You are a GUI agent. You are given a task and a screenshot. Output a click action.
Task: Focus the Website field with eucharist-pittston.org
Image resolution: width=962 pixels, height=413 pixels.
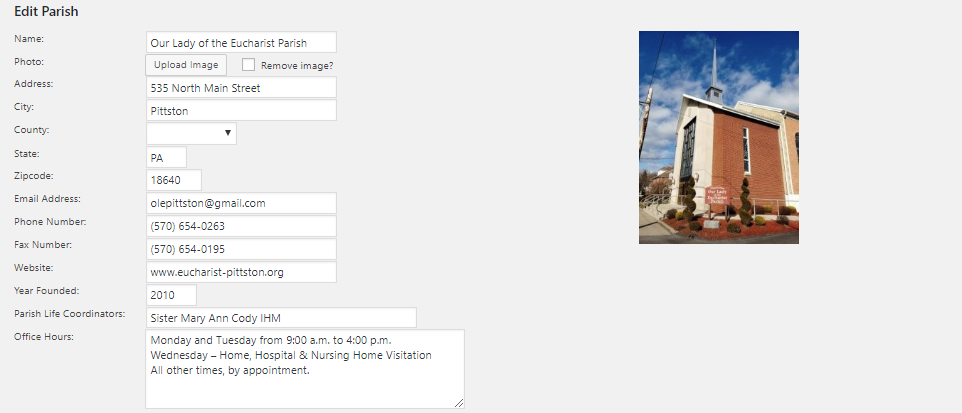point(241,272)
